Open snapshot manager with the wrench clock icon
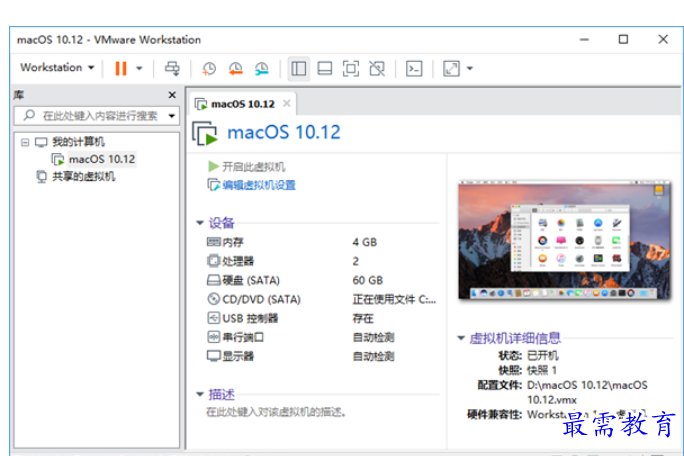 tap(262, 69)
